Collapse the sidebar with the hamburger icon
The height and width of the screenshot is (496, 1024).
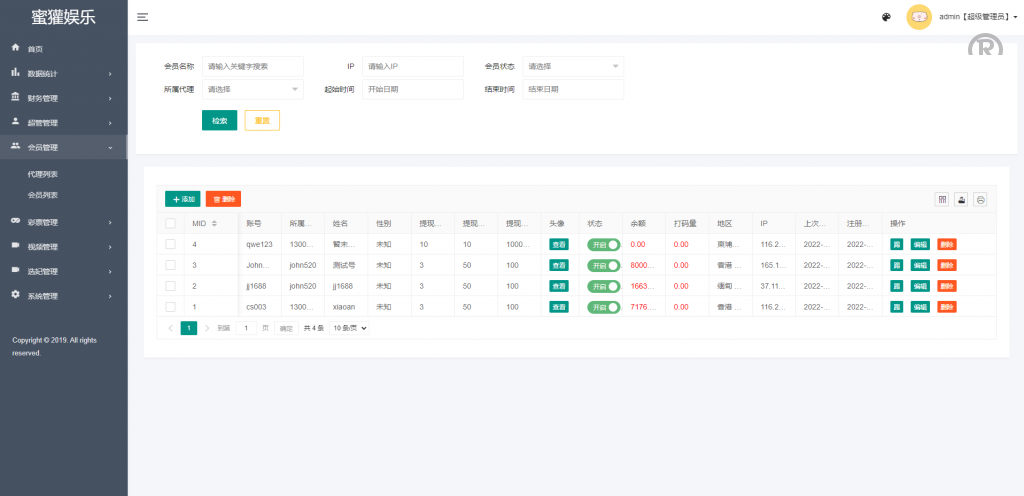143,17
